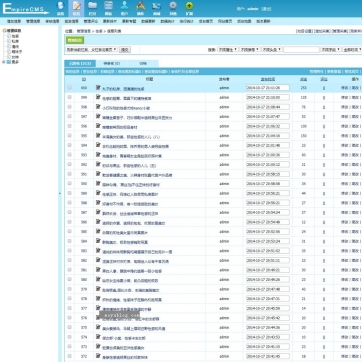Image resolution: width=362 pixels, height=362 pixels.
Task: Open the Template icon in top bar
Action: 108,8
